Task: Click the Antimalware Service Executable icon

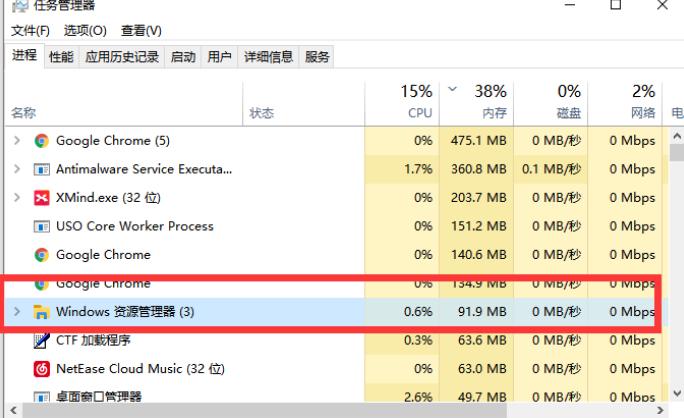Action: (42, 169)
